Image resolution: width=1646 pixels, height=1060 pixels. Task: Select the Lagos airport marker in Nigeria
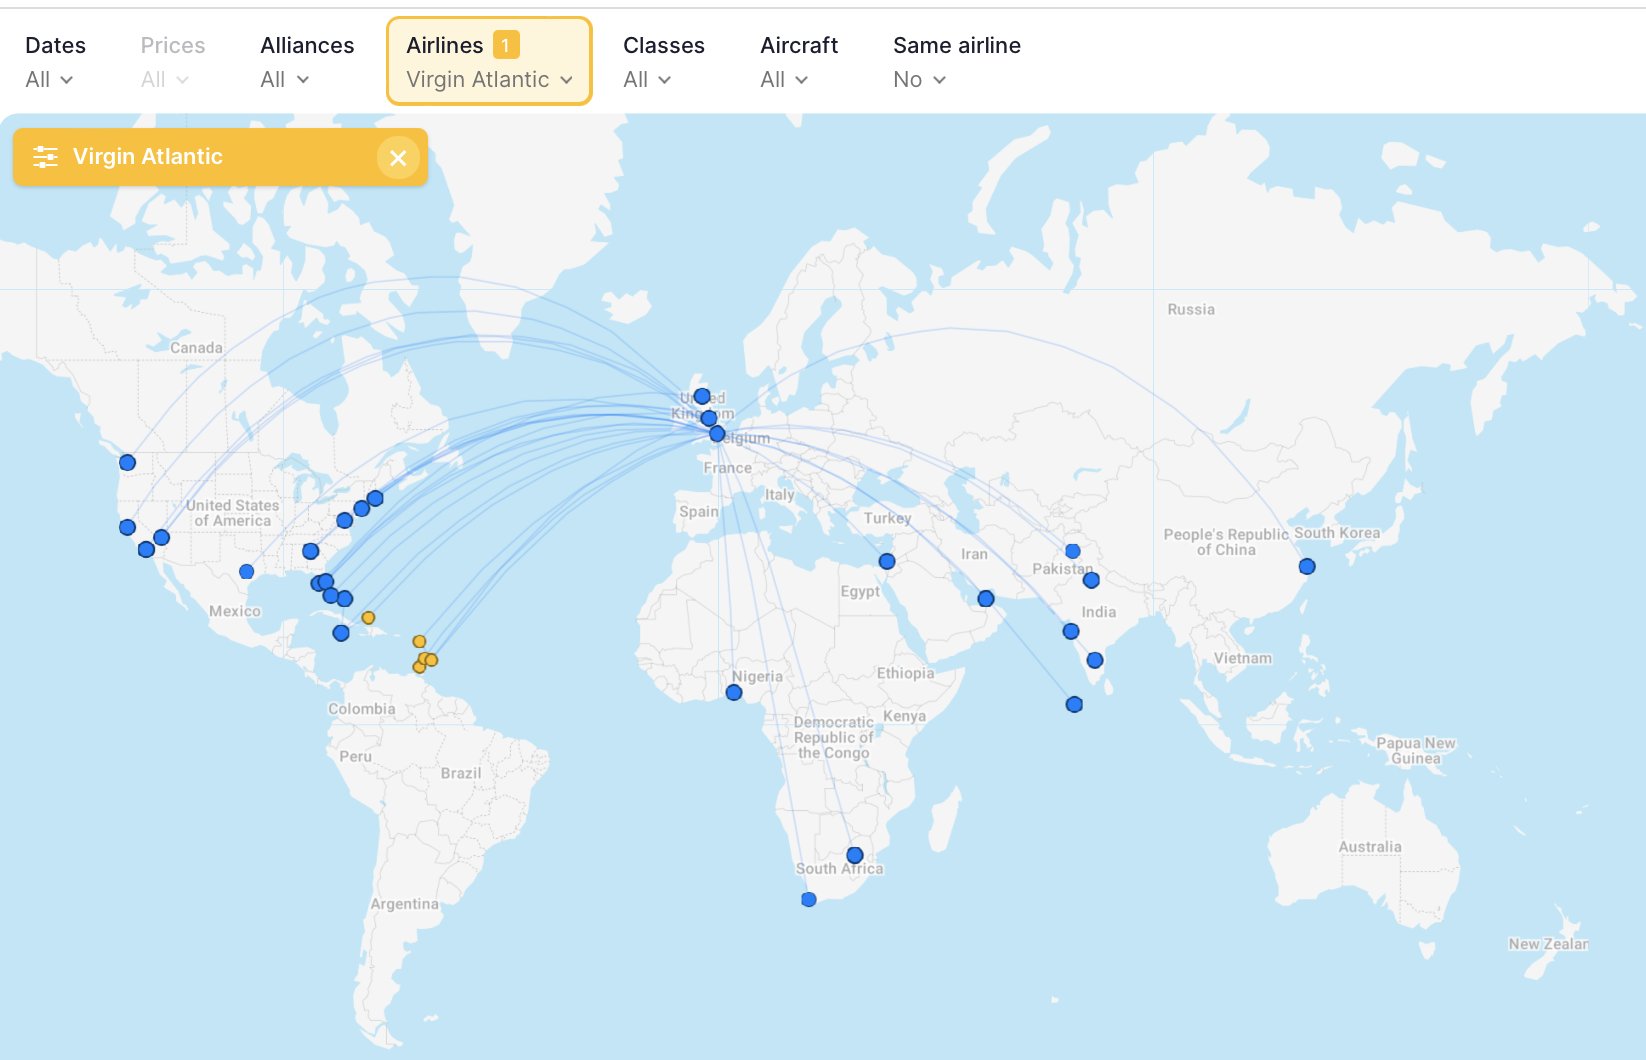click(x=734, y=692)
